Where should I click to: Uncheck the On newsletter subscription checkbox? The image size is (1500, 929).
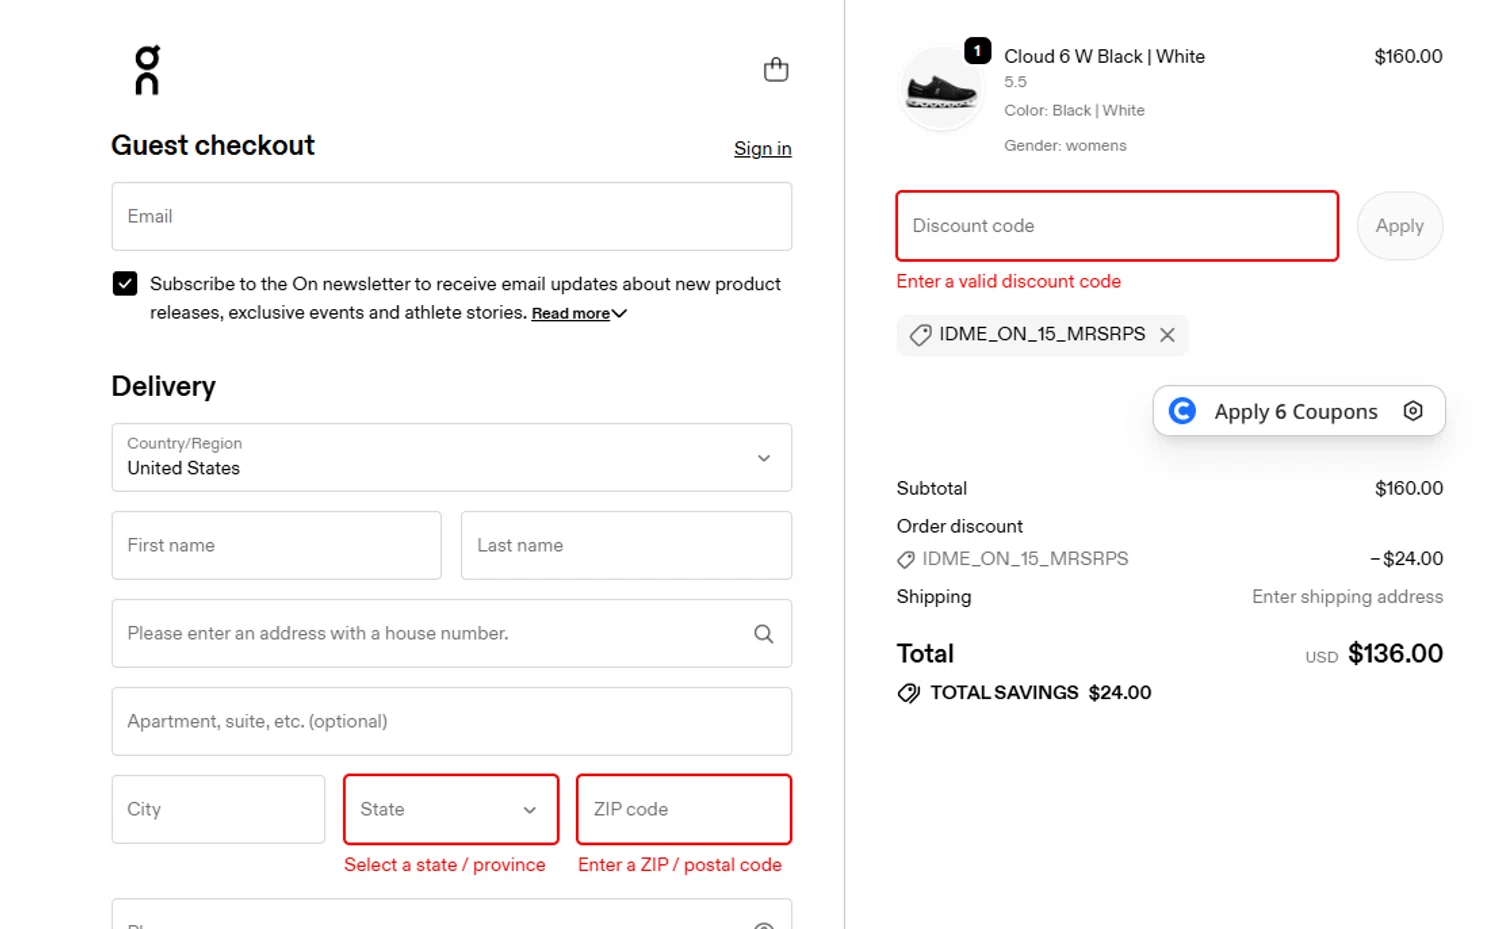click(125, 284)
